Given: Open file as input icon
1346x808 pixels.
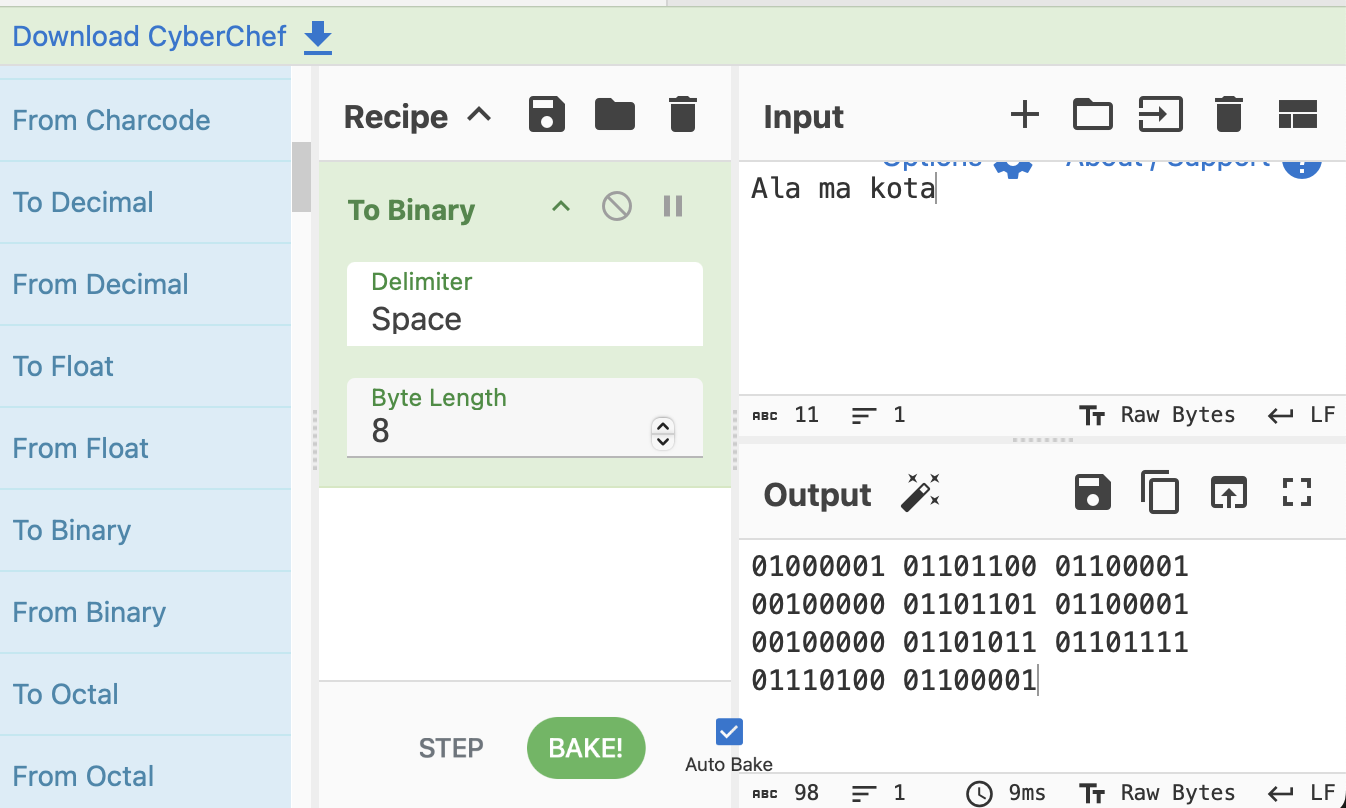Looking at the screenshot, I should [x=1160, y=115].
